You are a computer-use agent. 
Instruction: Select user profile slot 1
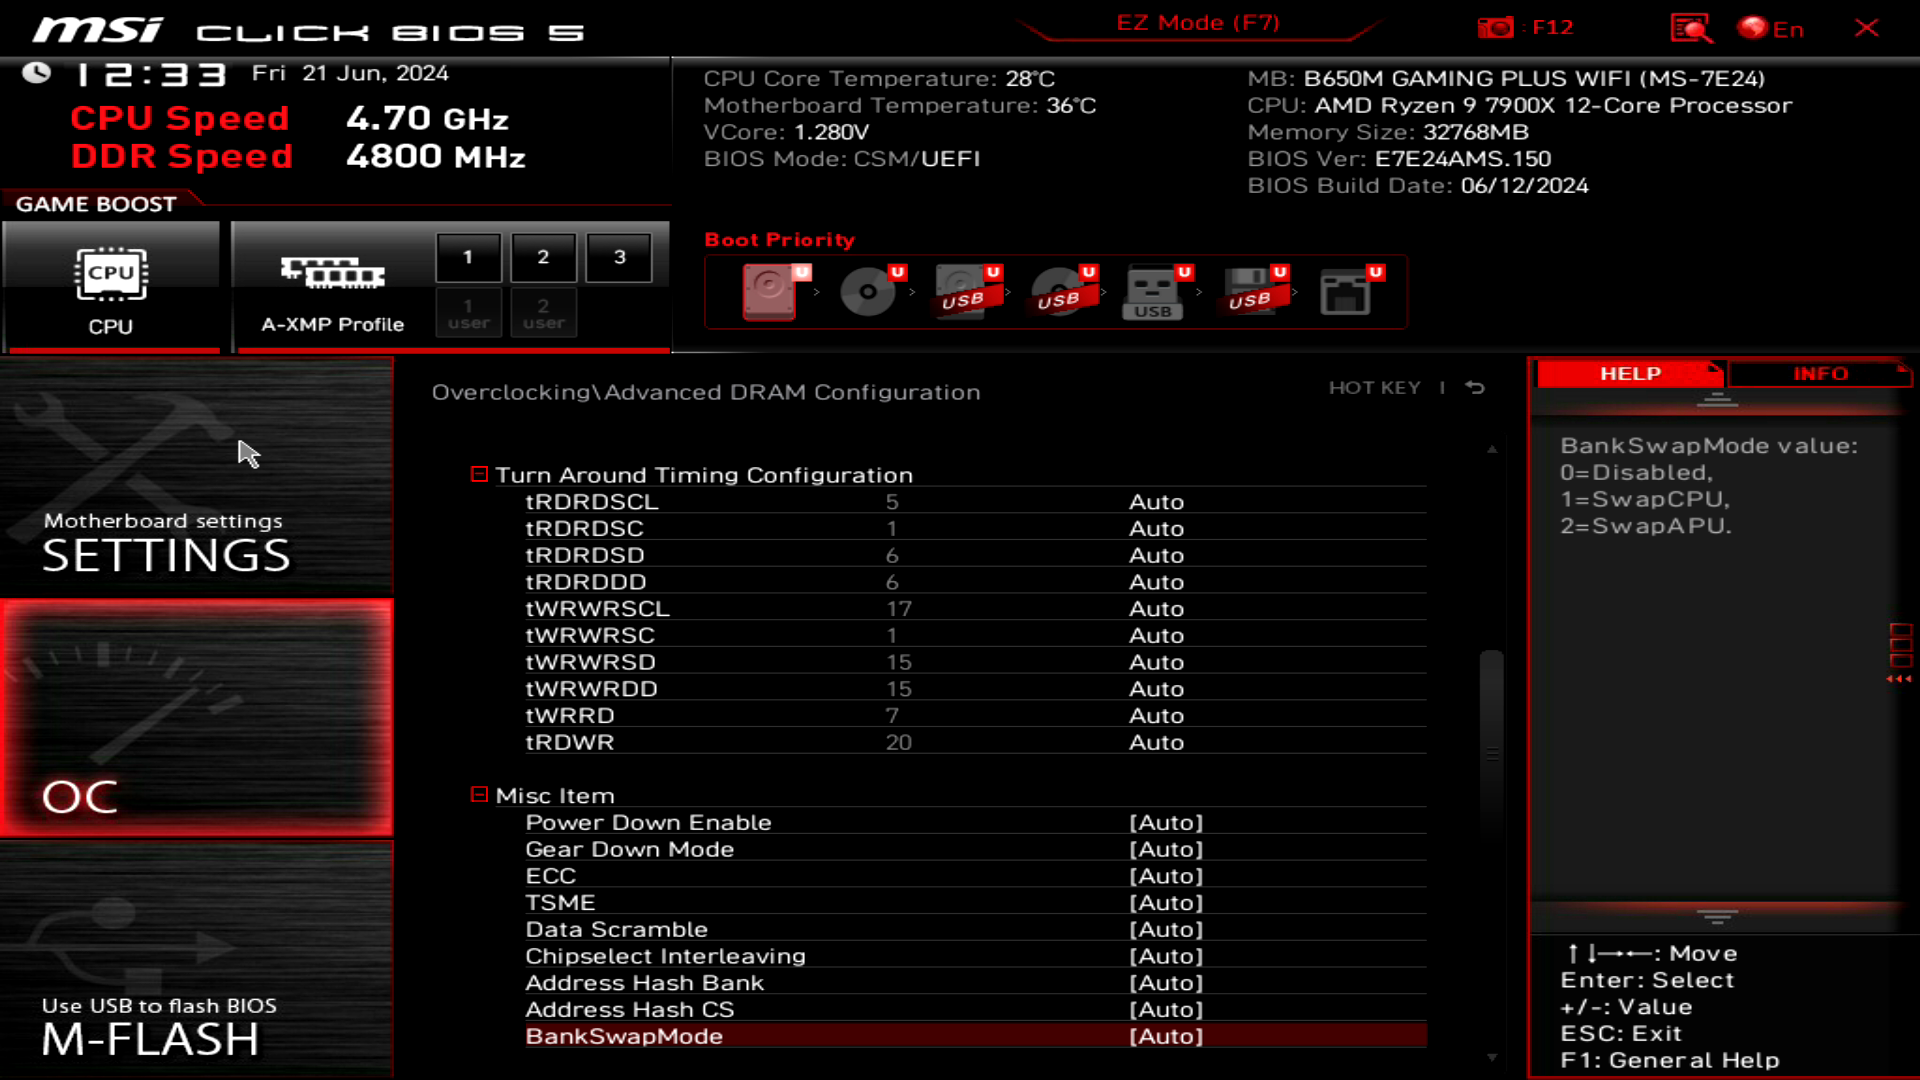click(x=468, y=312)
